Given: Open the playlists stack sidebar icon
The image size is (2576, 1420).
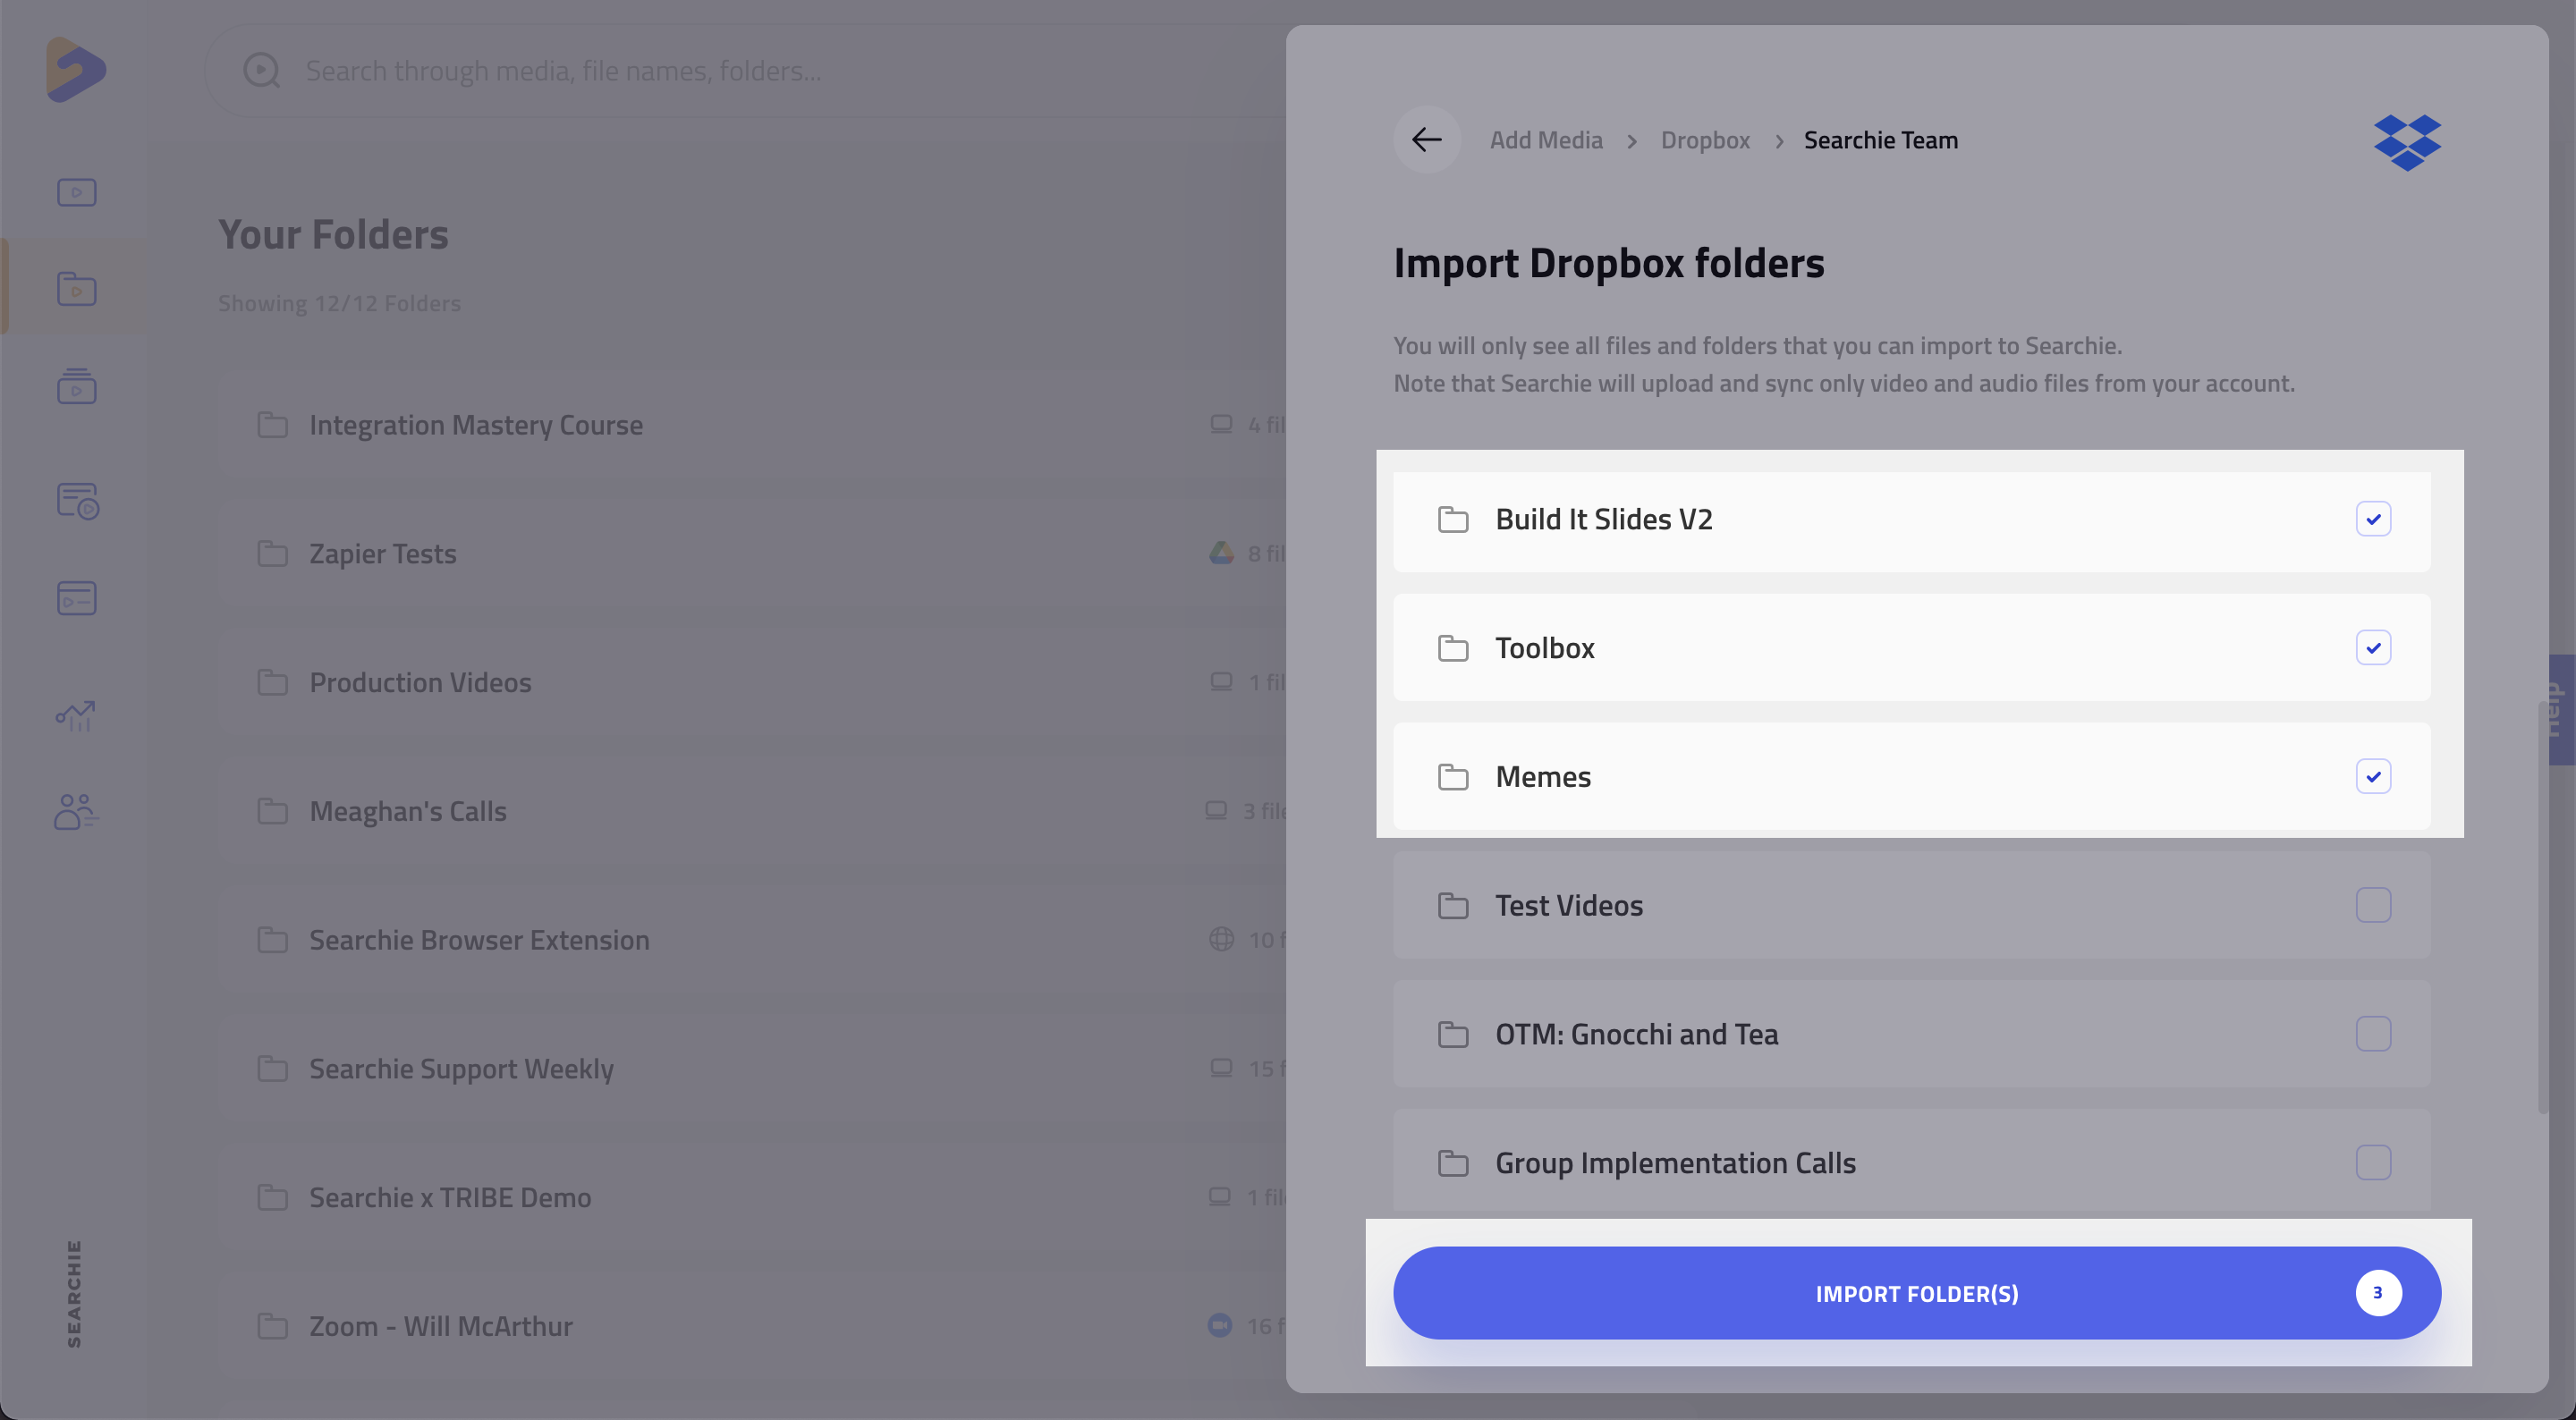Looking at the screenshot, I should (76, 385).
